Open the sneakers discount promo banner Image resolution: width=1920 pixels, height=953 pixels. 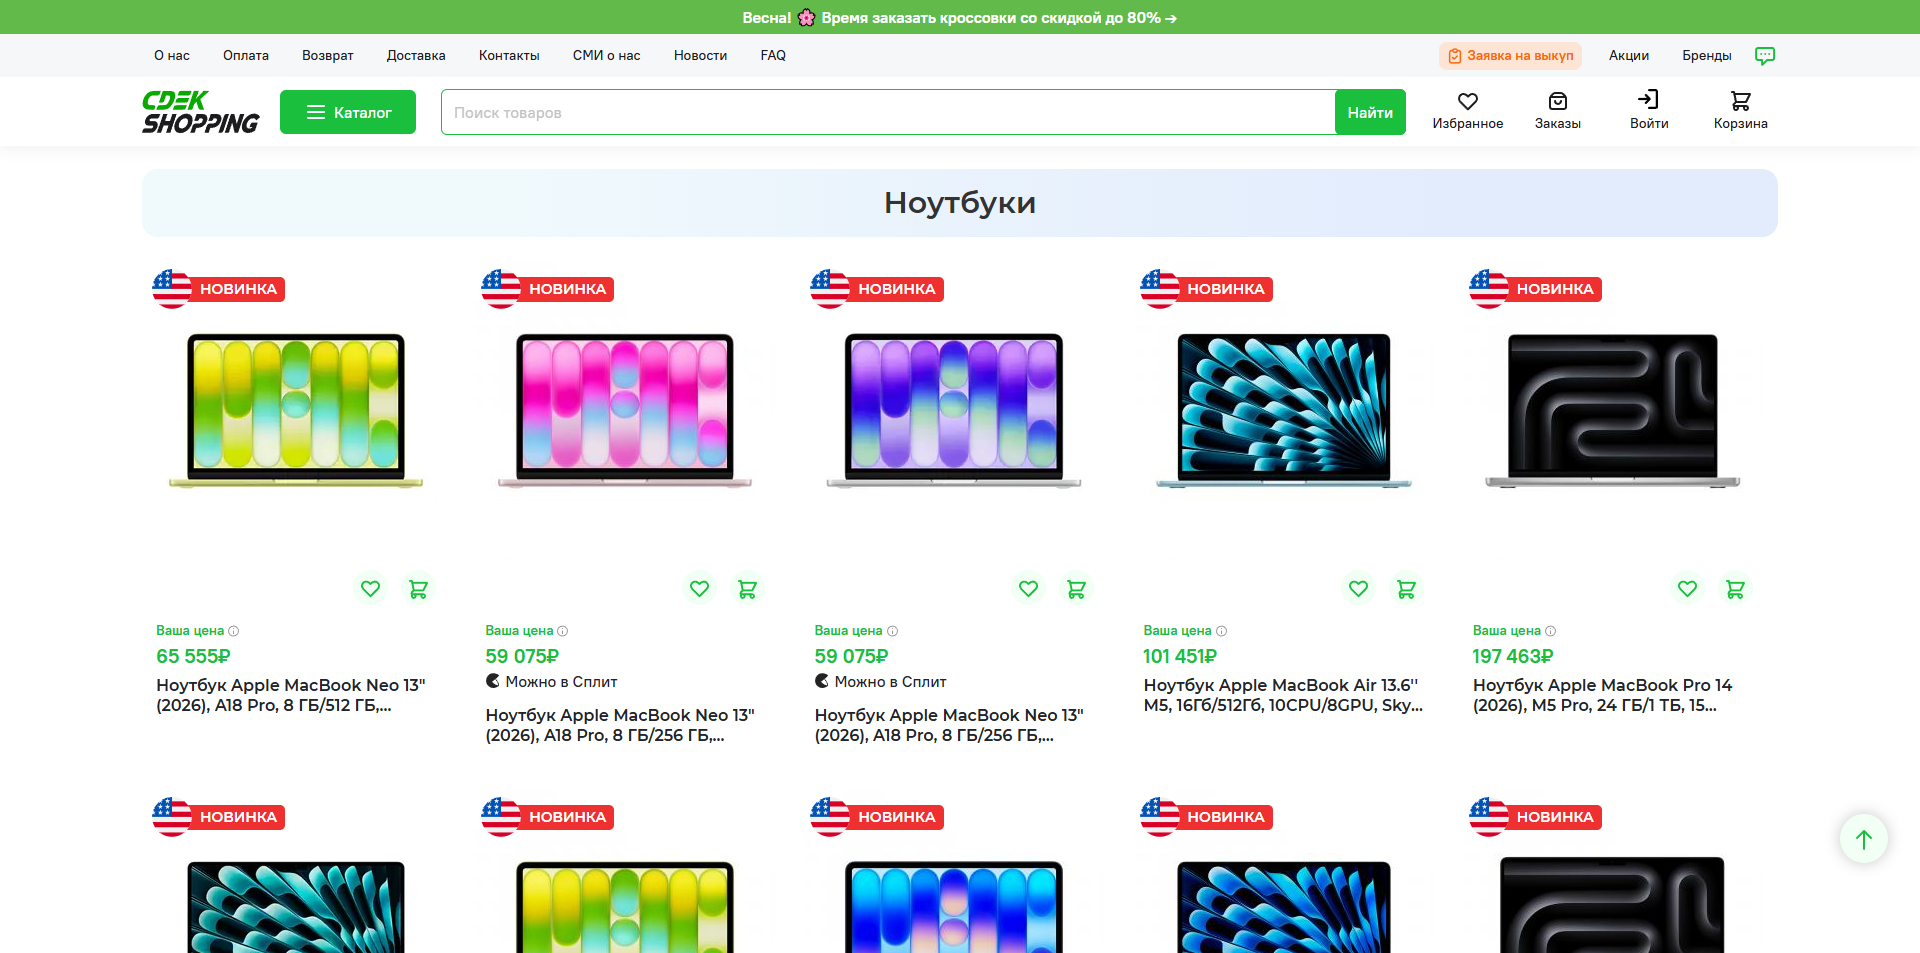point(960,17)
